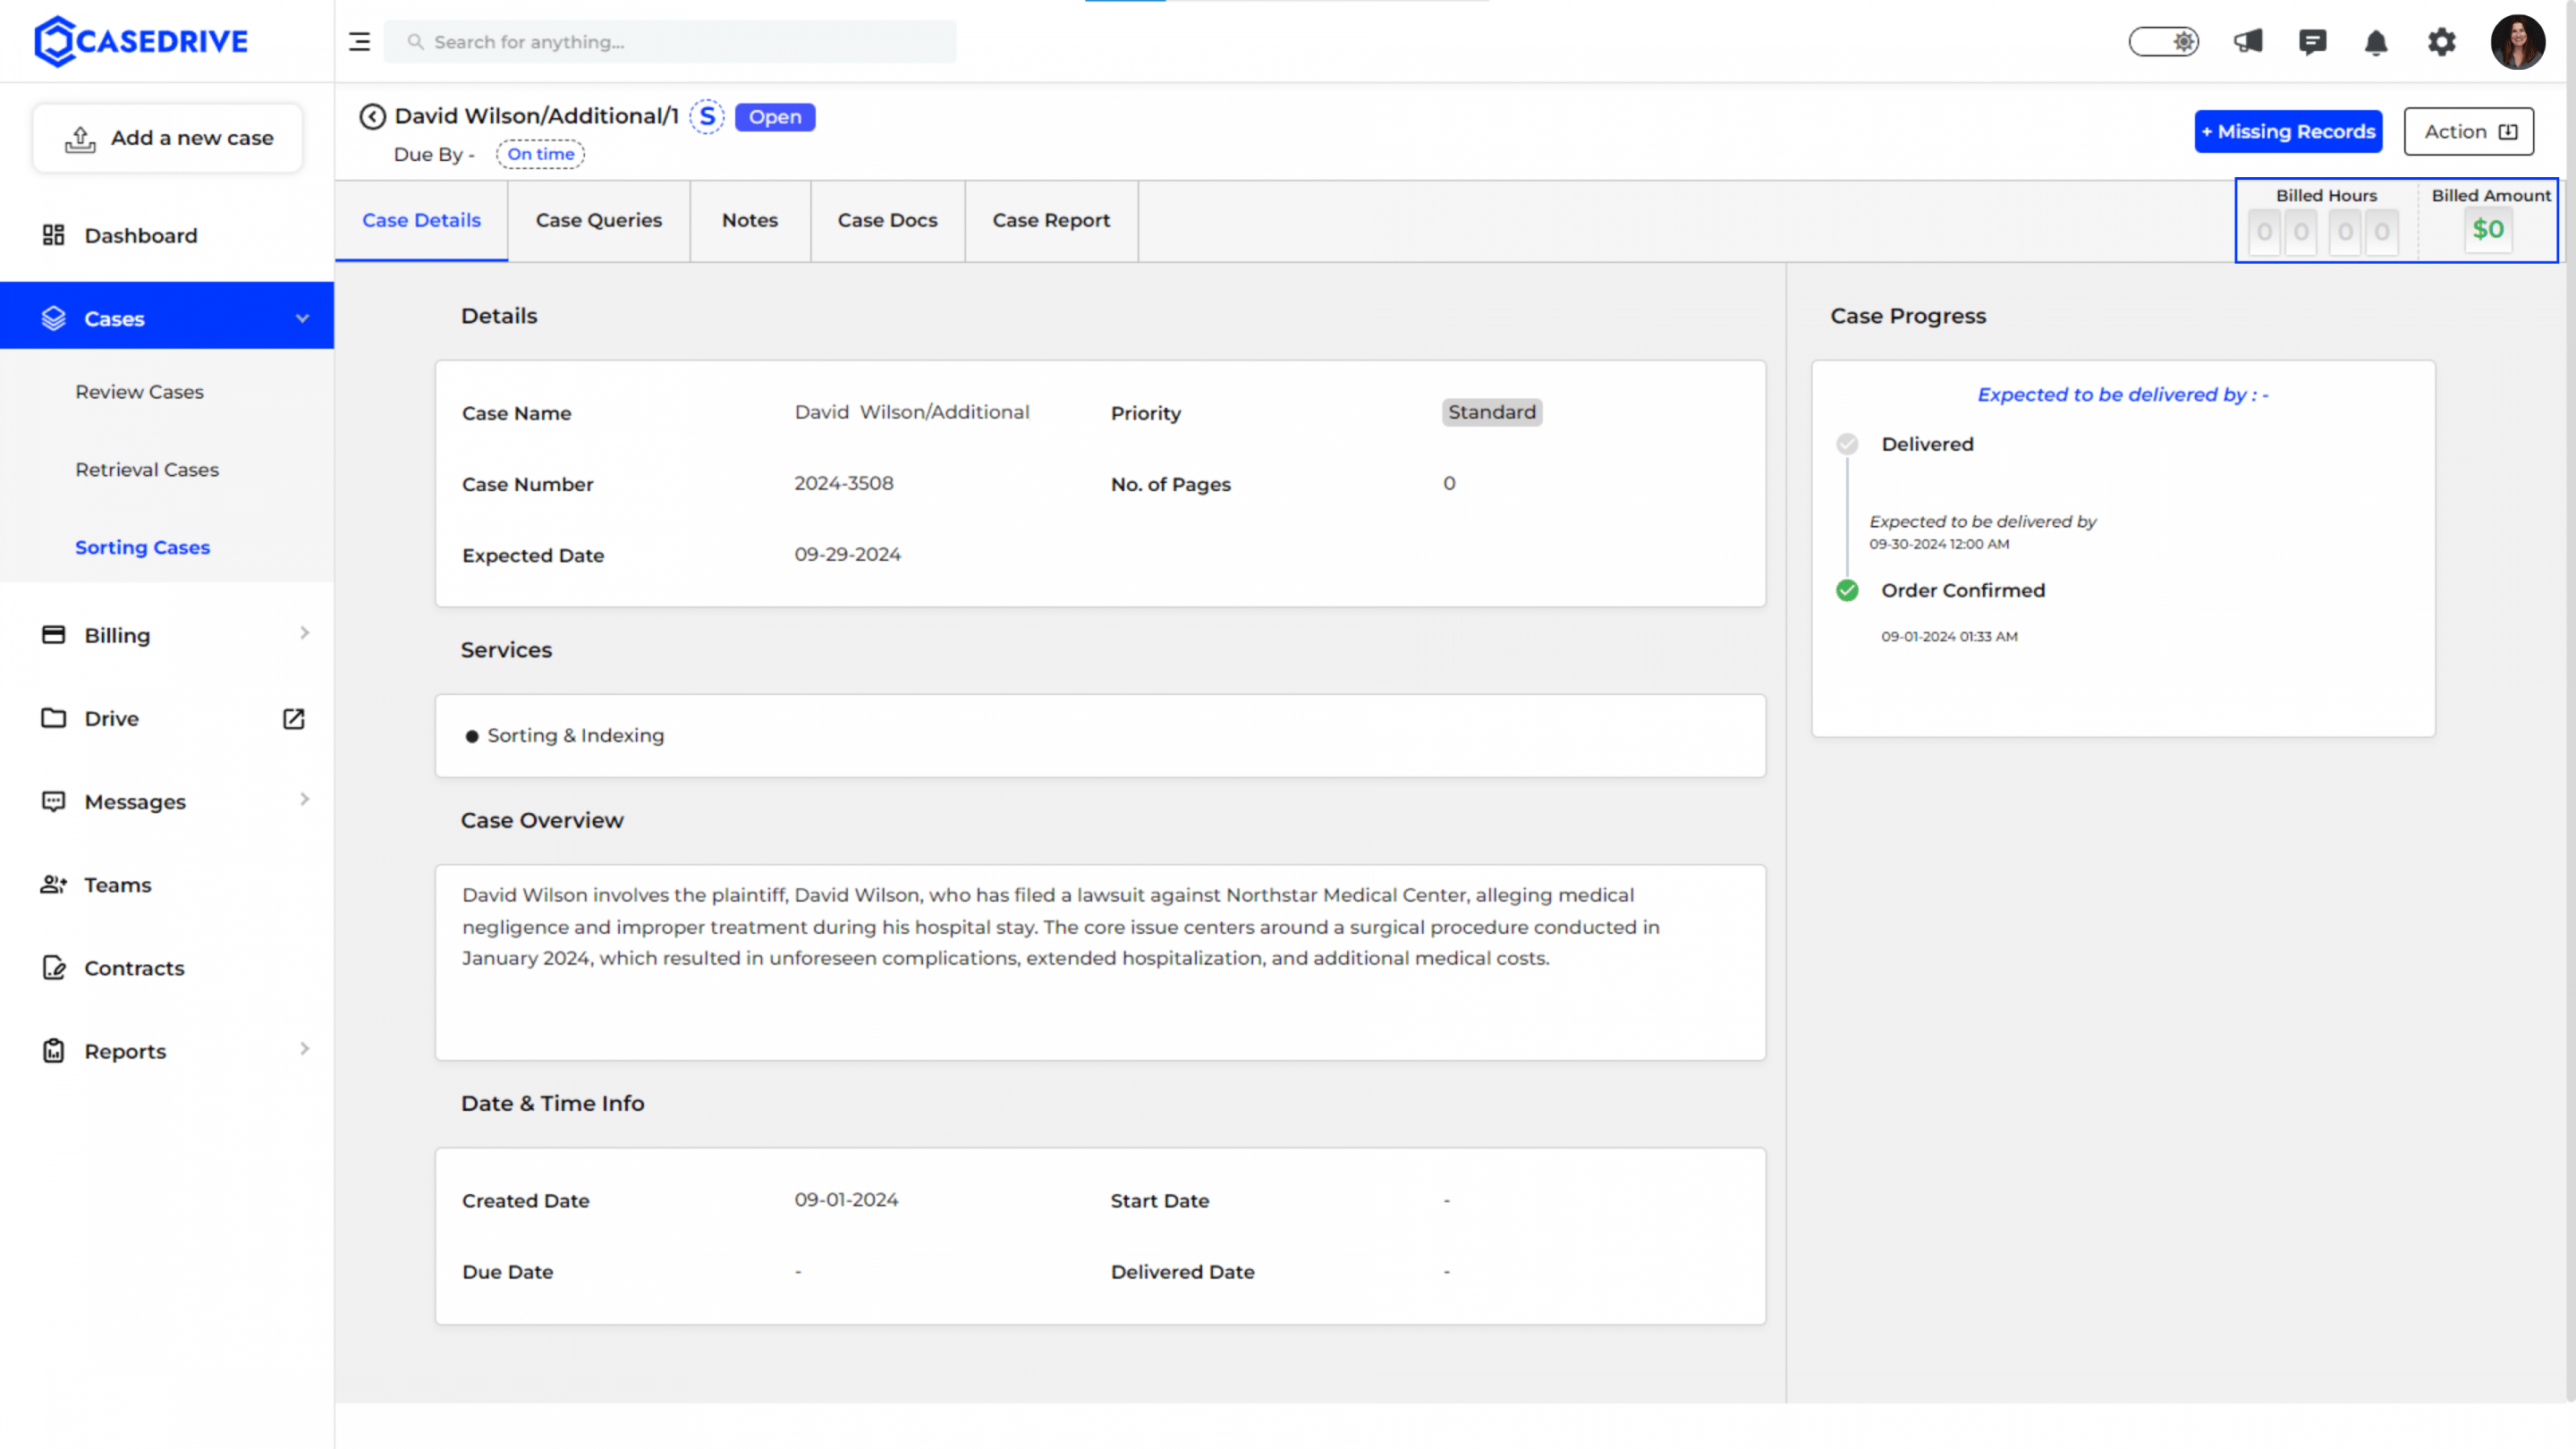Image resolution: width=2576 pixels, height=1449 pixels.
Task: Open the chat messages icon in header
Action: (x=2312, y=42)
